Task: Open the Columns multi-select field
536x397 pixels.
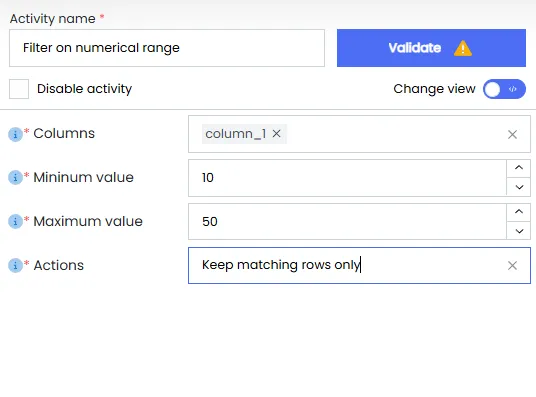Action: (359, 134)
